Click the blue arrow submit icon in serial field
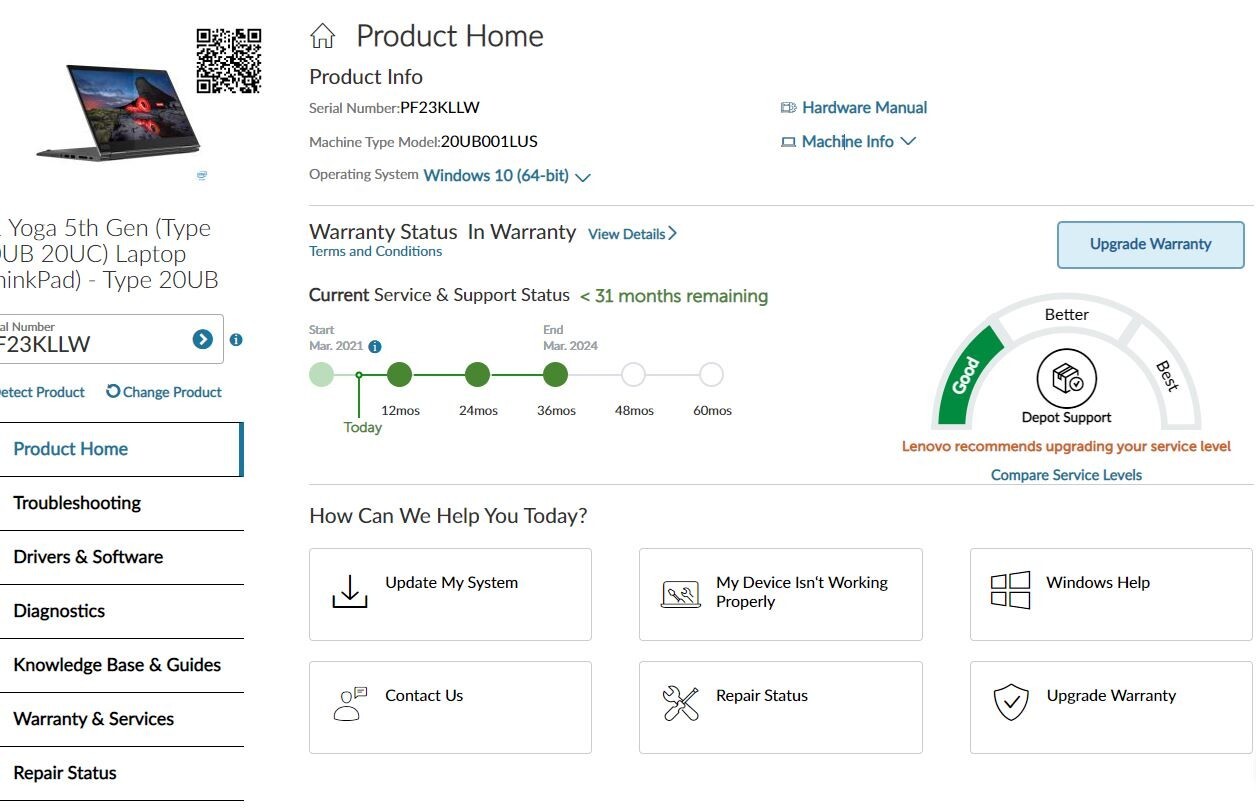 (x=203, y=340)
